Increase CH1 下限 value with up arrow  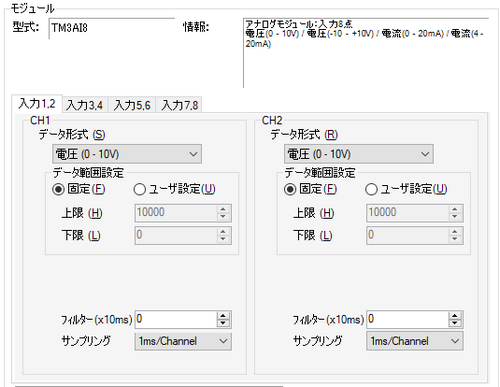coord(223,232)
